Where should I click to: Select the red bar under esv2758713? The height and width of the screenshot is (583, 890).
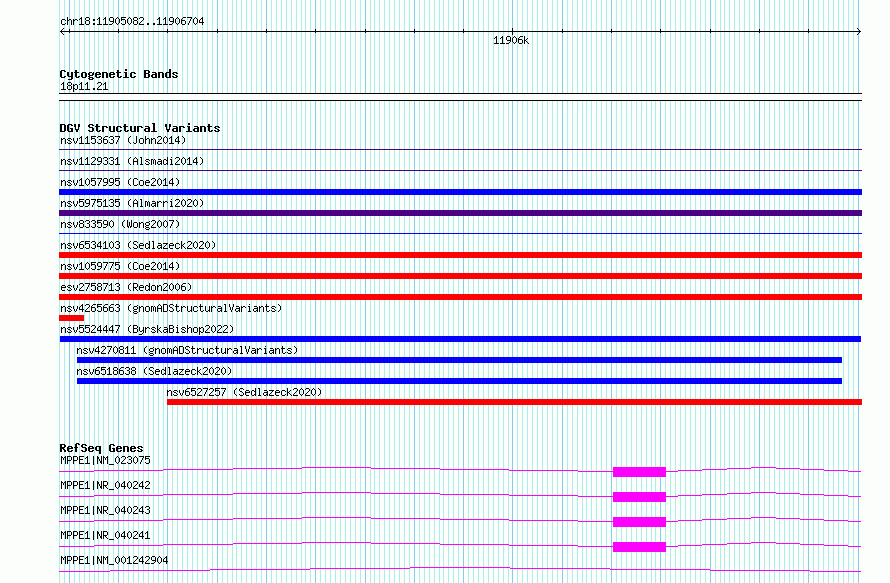coord(460,297)
